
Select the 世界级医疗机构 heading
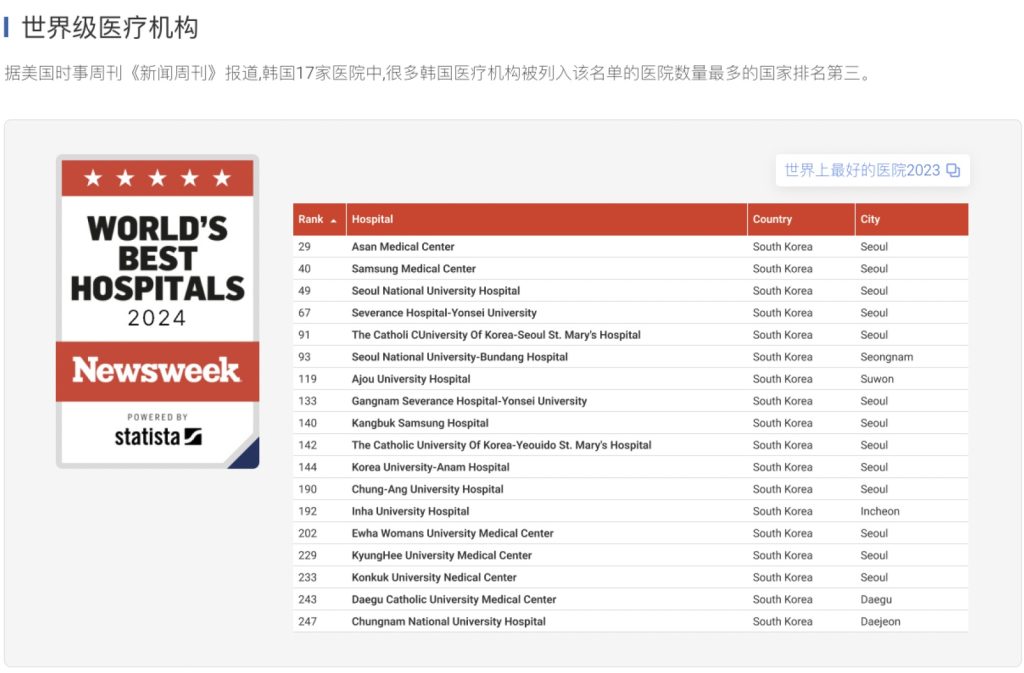[110, 27]
